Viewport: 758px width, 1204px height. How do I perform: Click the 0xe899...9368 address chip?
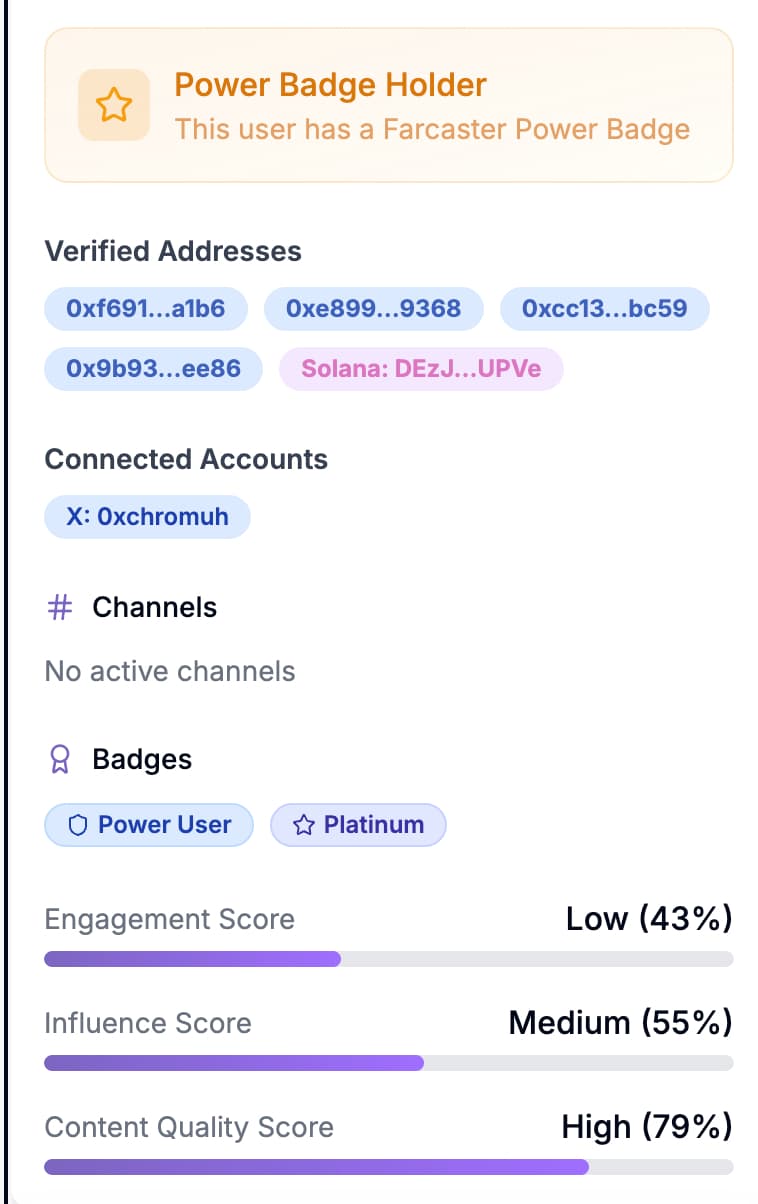point(374,309)
